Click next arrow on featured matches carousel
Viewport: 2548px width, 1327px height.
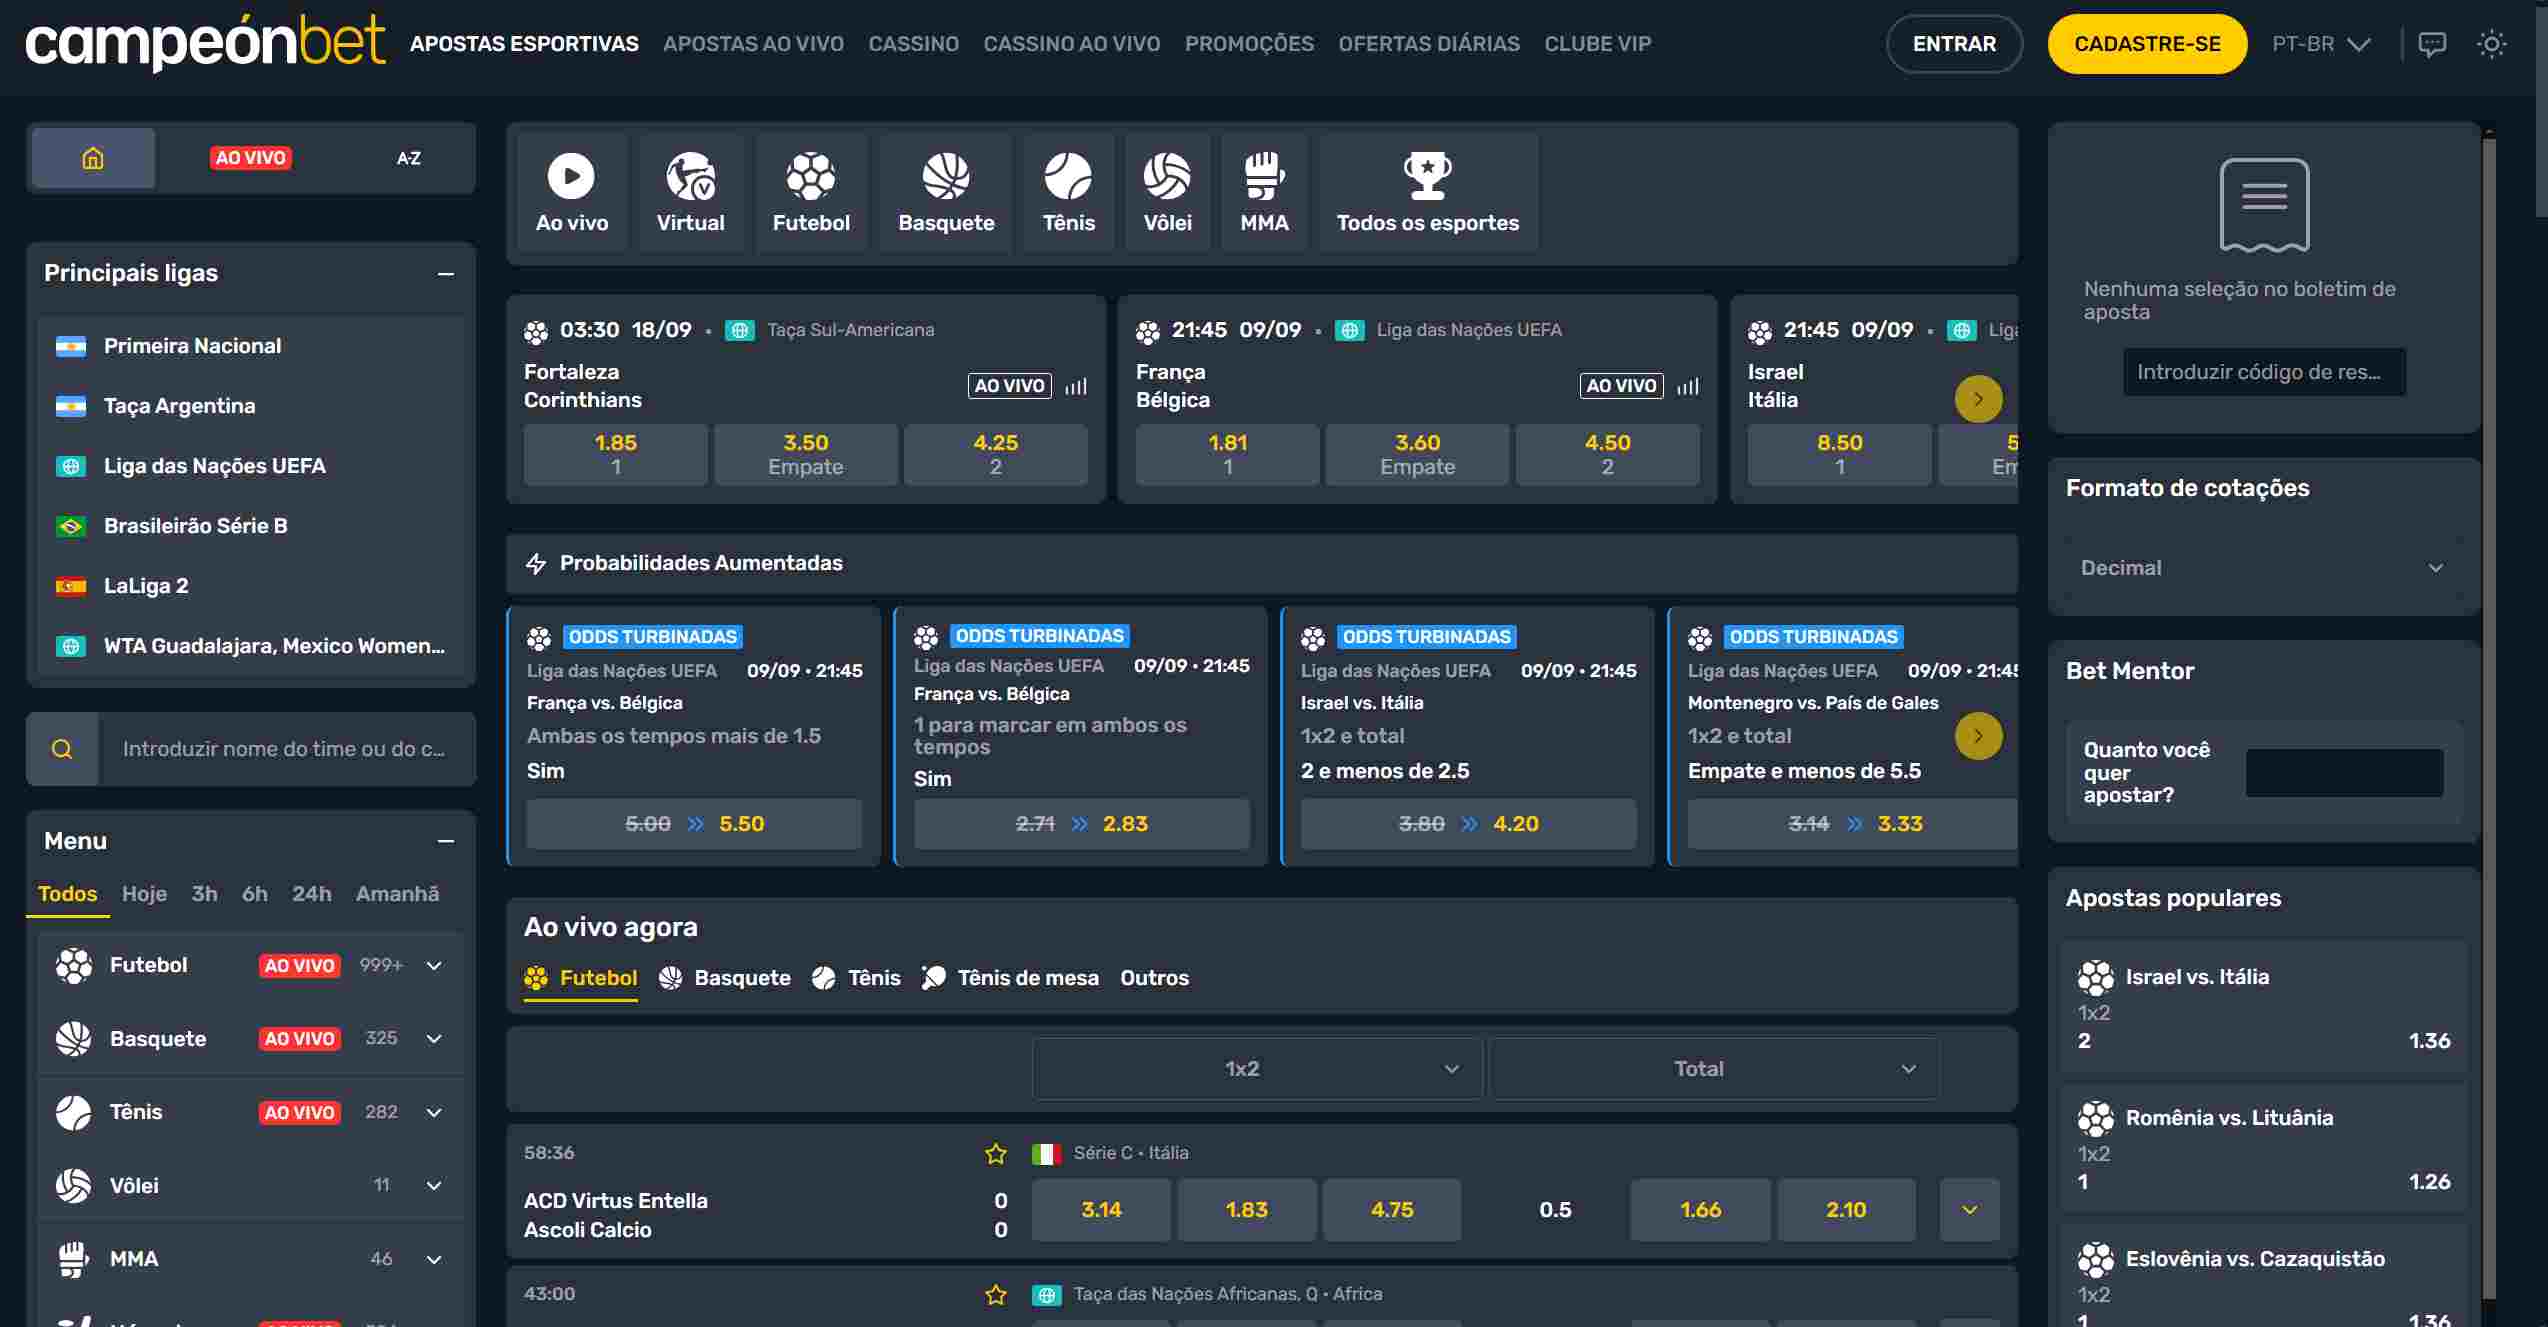(1978, 399)
